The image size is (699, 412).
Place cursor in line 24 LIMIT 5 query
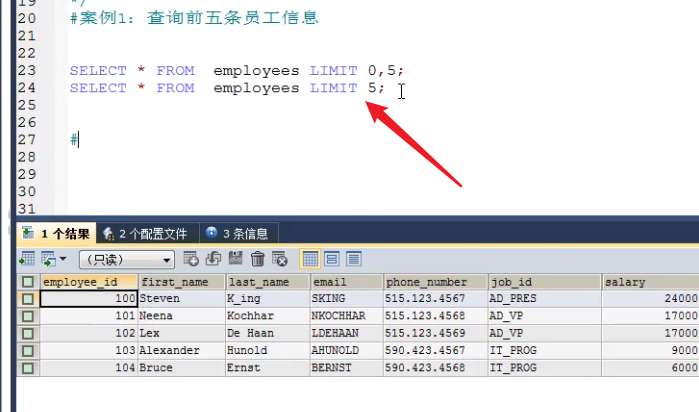227,88
